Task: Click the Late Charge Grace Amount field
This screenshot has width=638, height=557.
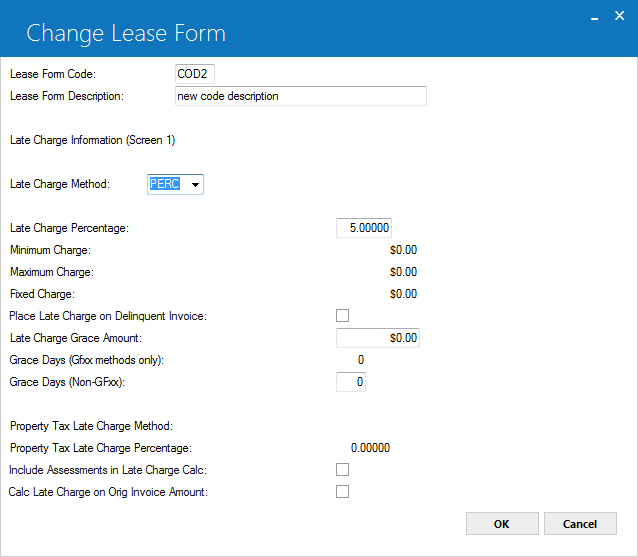Action: pyautogui.click(x=378, y=338)
